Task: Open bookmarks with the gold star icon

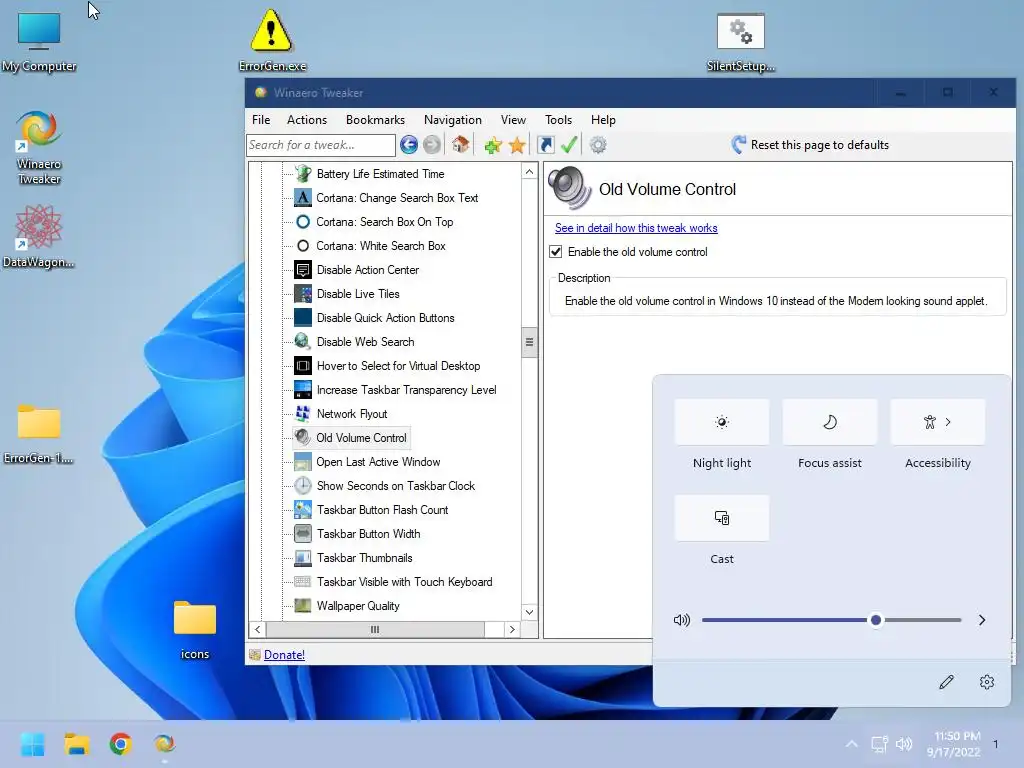Action: pos(517,145)
